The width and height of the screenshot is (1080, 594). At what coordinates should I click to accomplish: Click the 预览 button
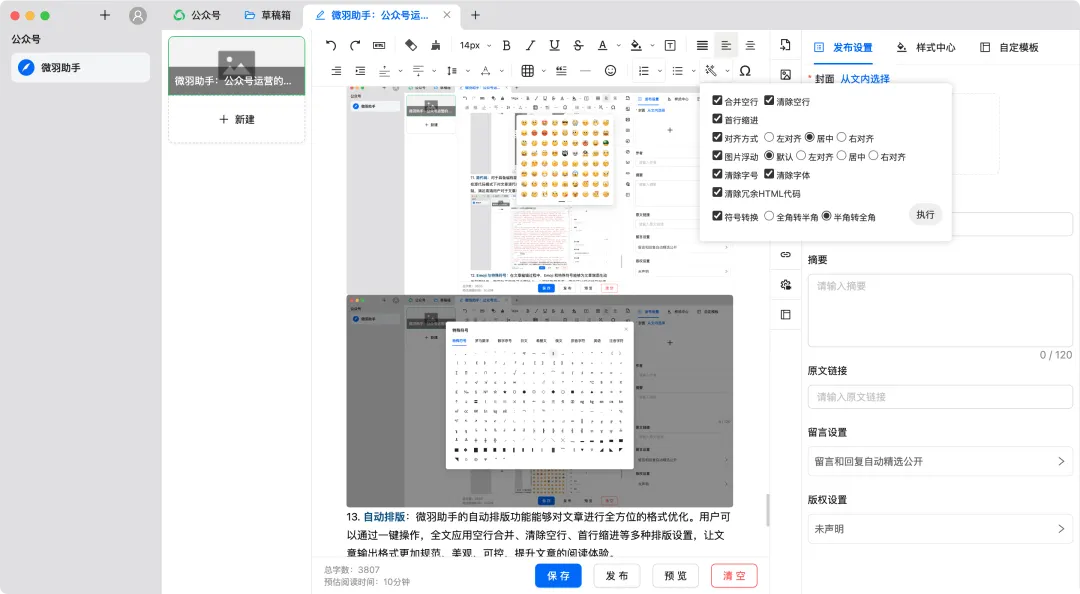point(676,576)
